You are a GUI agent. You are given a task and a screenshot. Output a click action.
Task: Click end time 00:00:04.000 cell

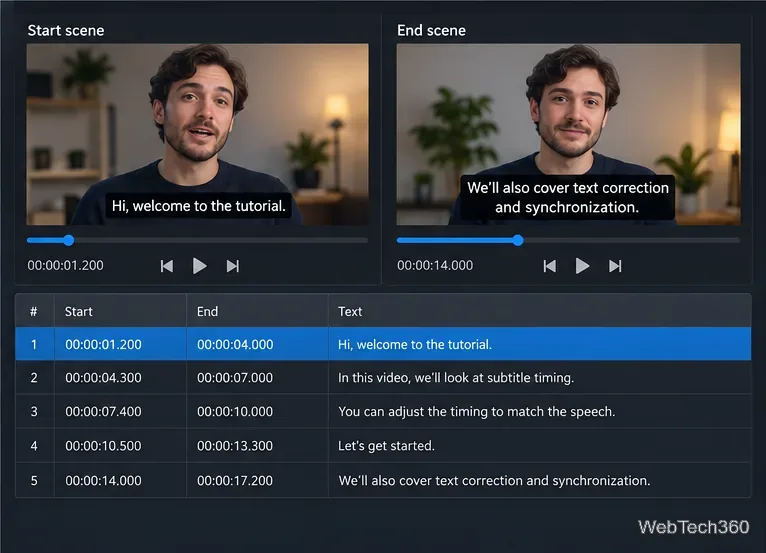click(235, 344)
